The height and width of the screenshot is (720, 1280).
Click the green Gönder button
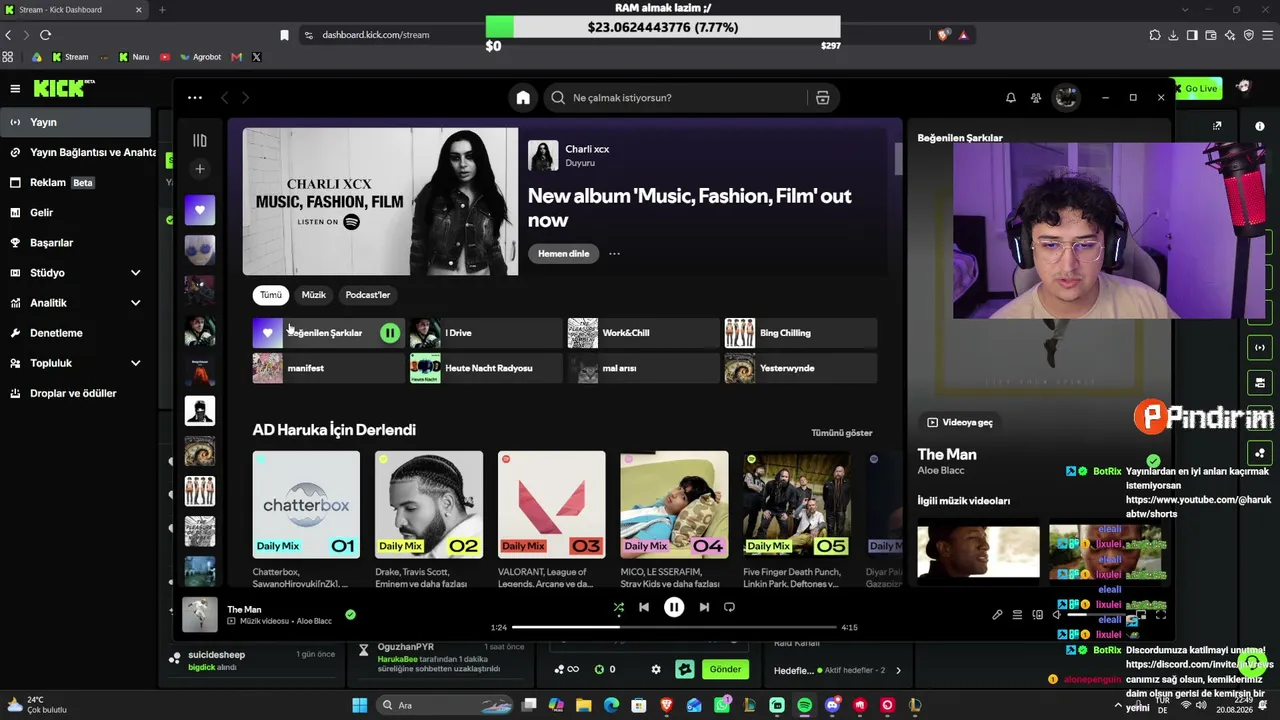coord(725,669)
